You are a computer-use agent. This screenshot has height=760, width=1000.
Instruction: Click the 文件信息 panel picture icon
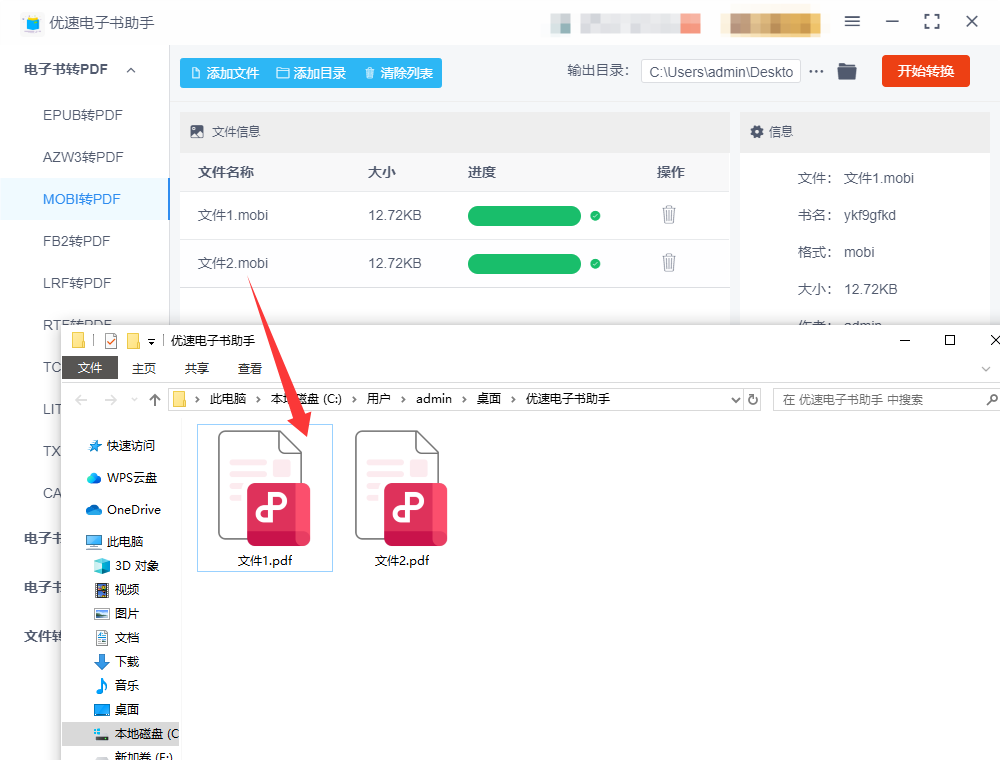(x=197, y=131)
